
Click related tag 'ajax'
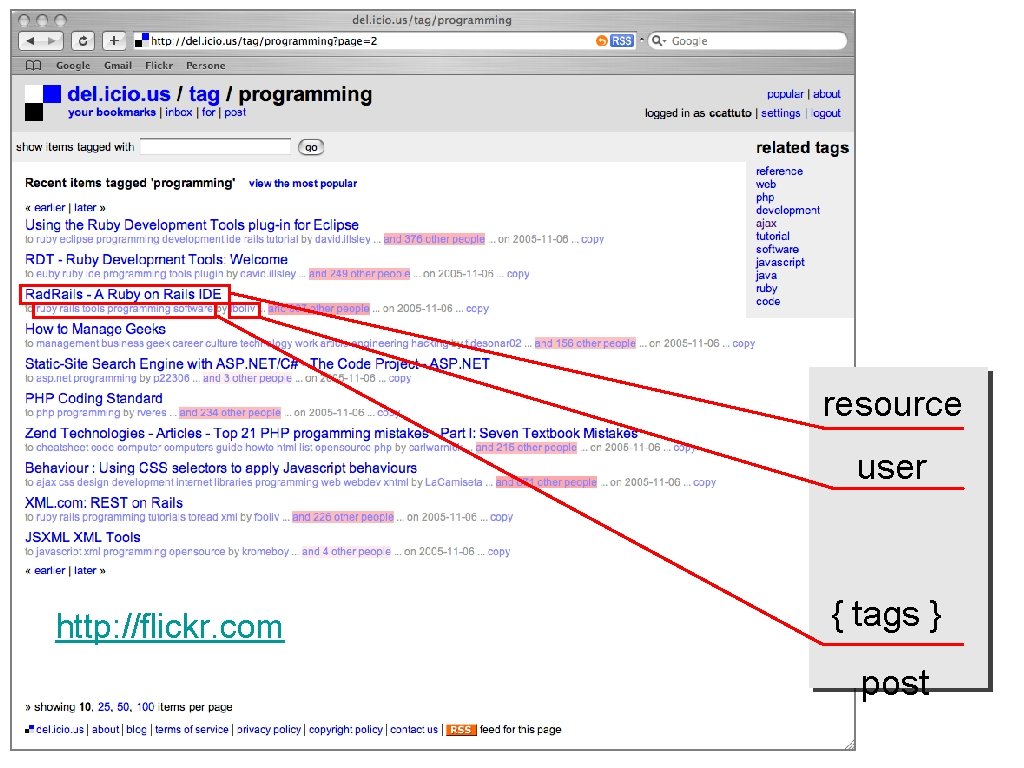(766, 223)
